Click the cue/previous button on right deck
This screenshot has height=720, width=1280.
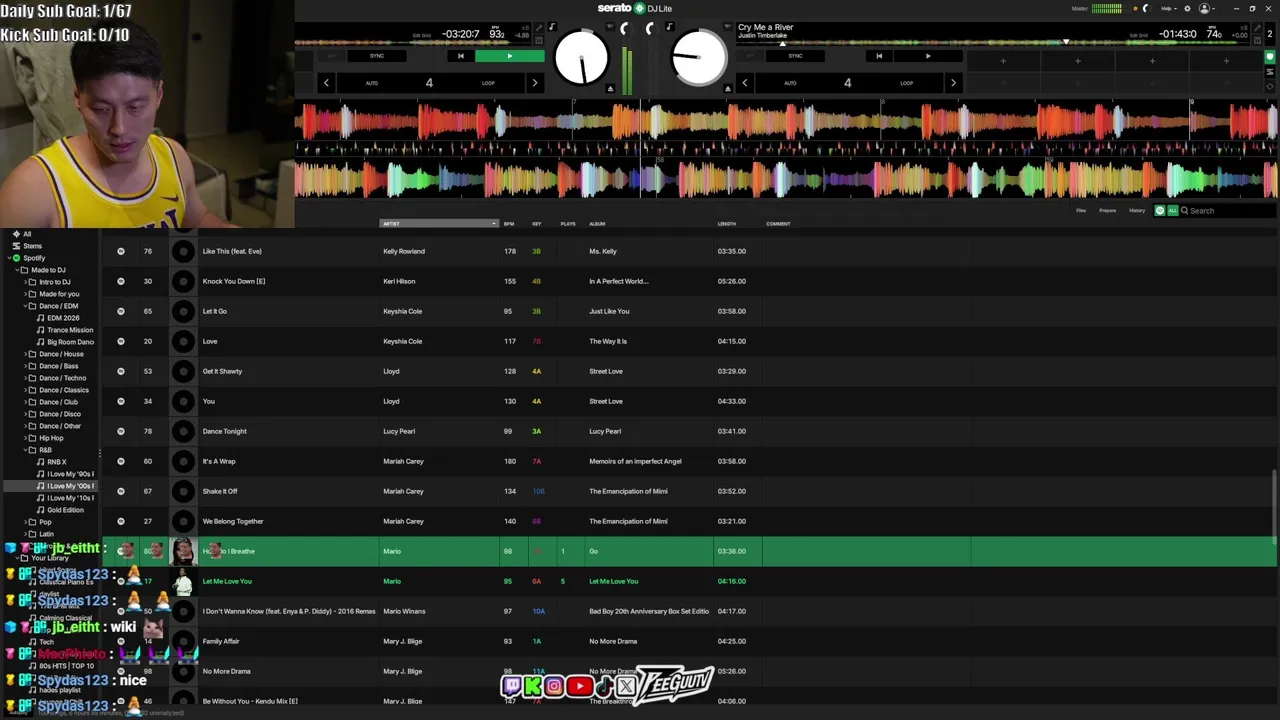click(x=879, y=56)
